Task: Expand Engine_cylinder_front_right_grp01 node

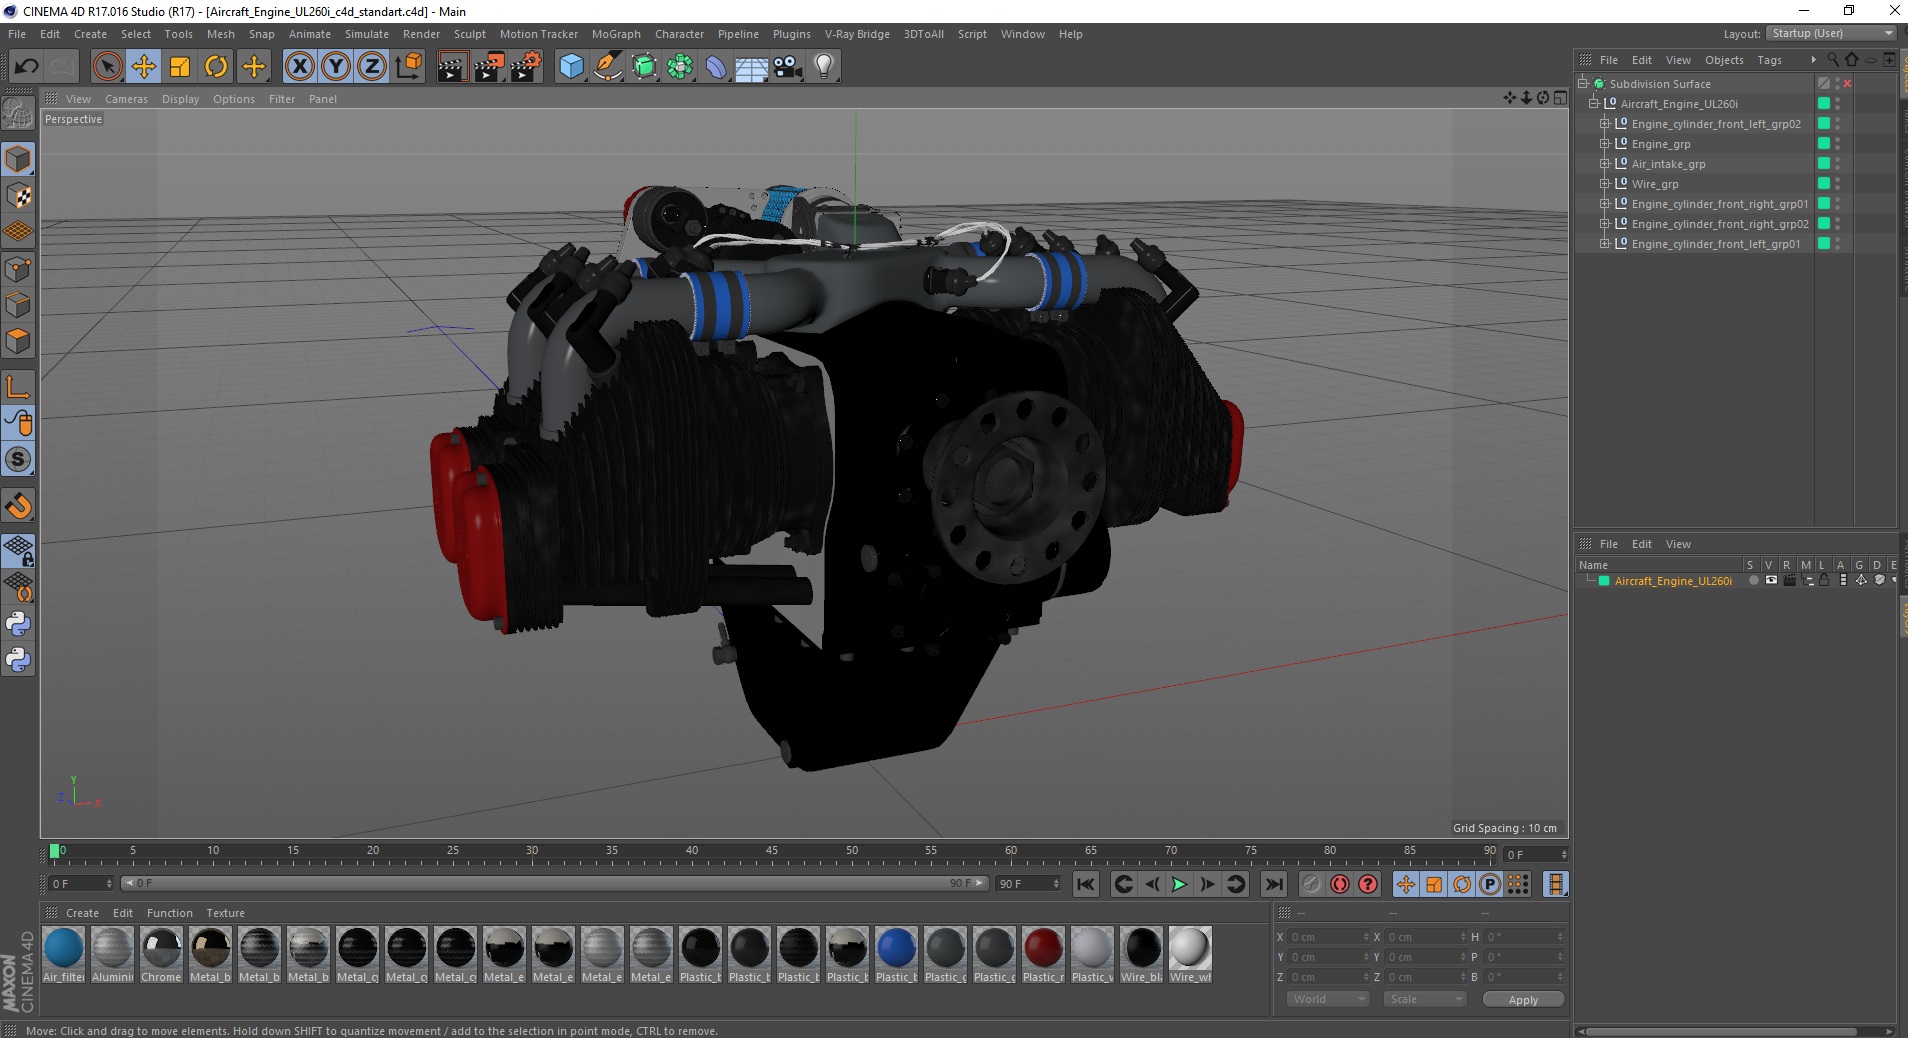Action: click(x=1605, y=204)
